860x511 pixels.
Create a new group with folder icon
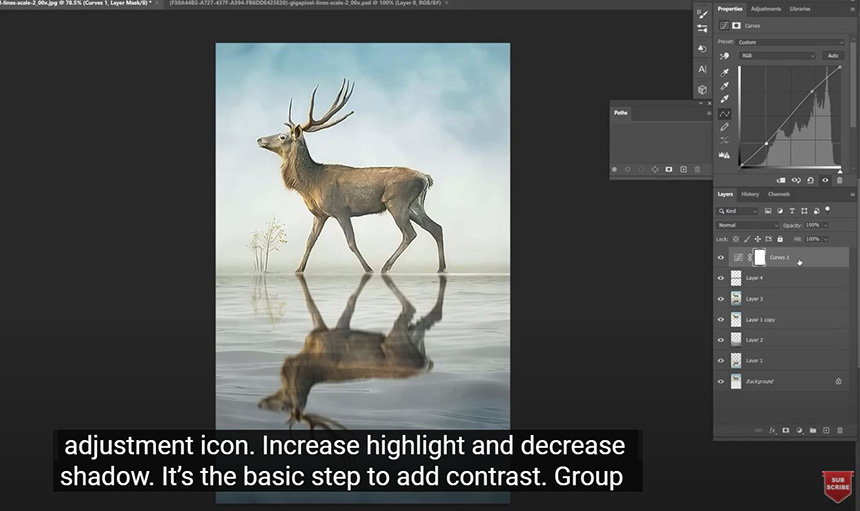[812, 430]
